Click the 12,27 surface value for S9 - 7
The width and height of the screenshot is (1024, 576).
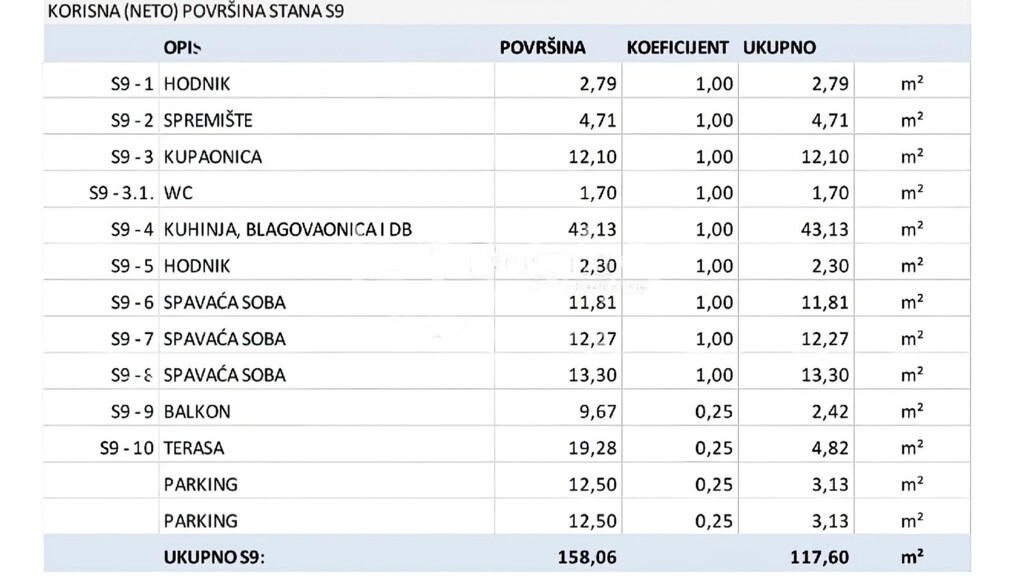(592, 339)
